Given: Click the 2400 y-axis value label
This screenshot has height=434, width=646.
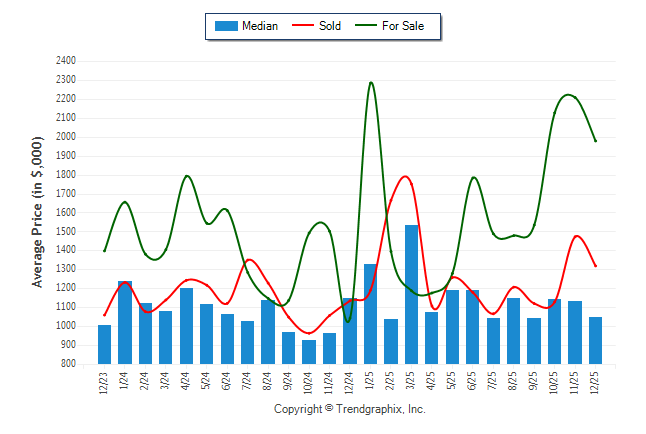Looking at the screenshot, I should (x=66, y=61).
